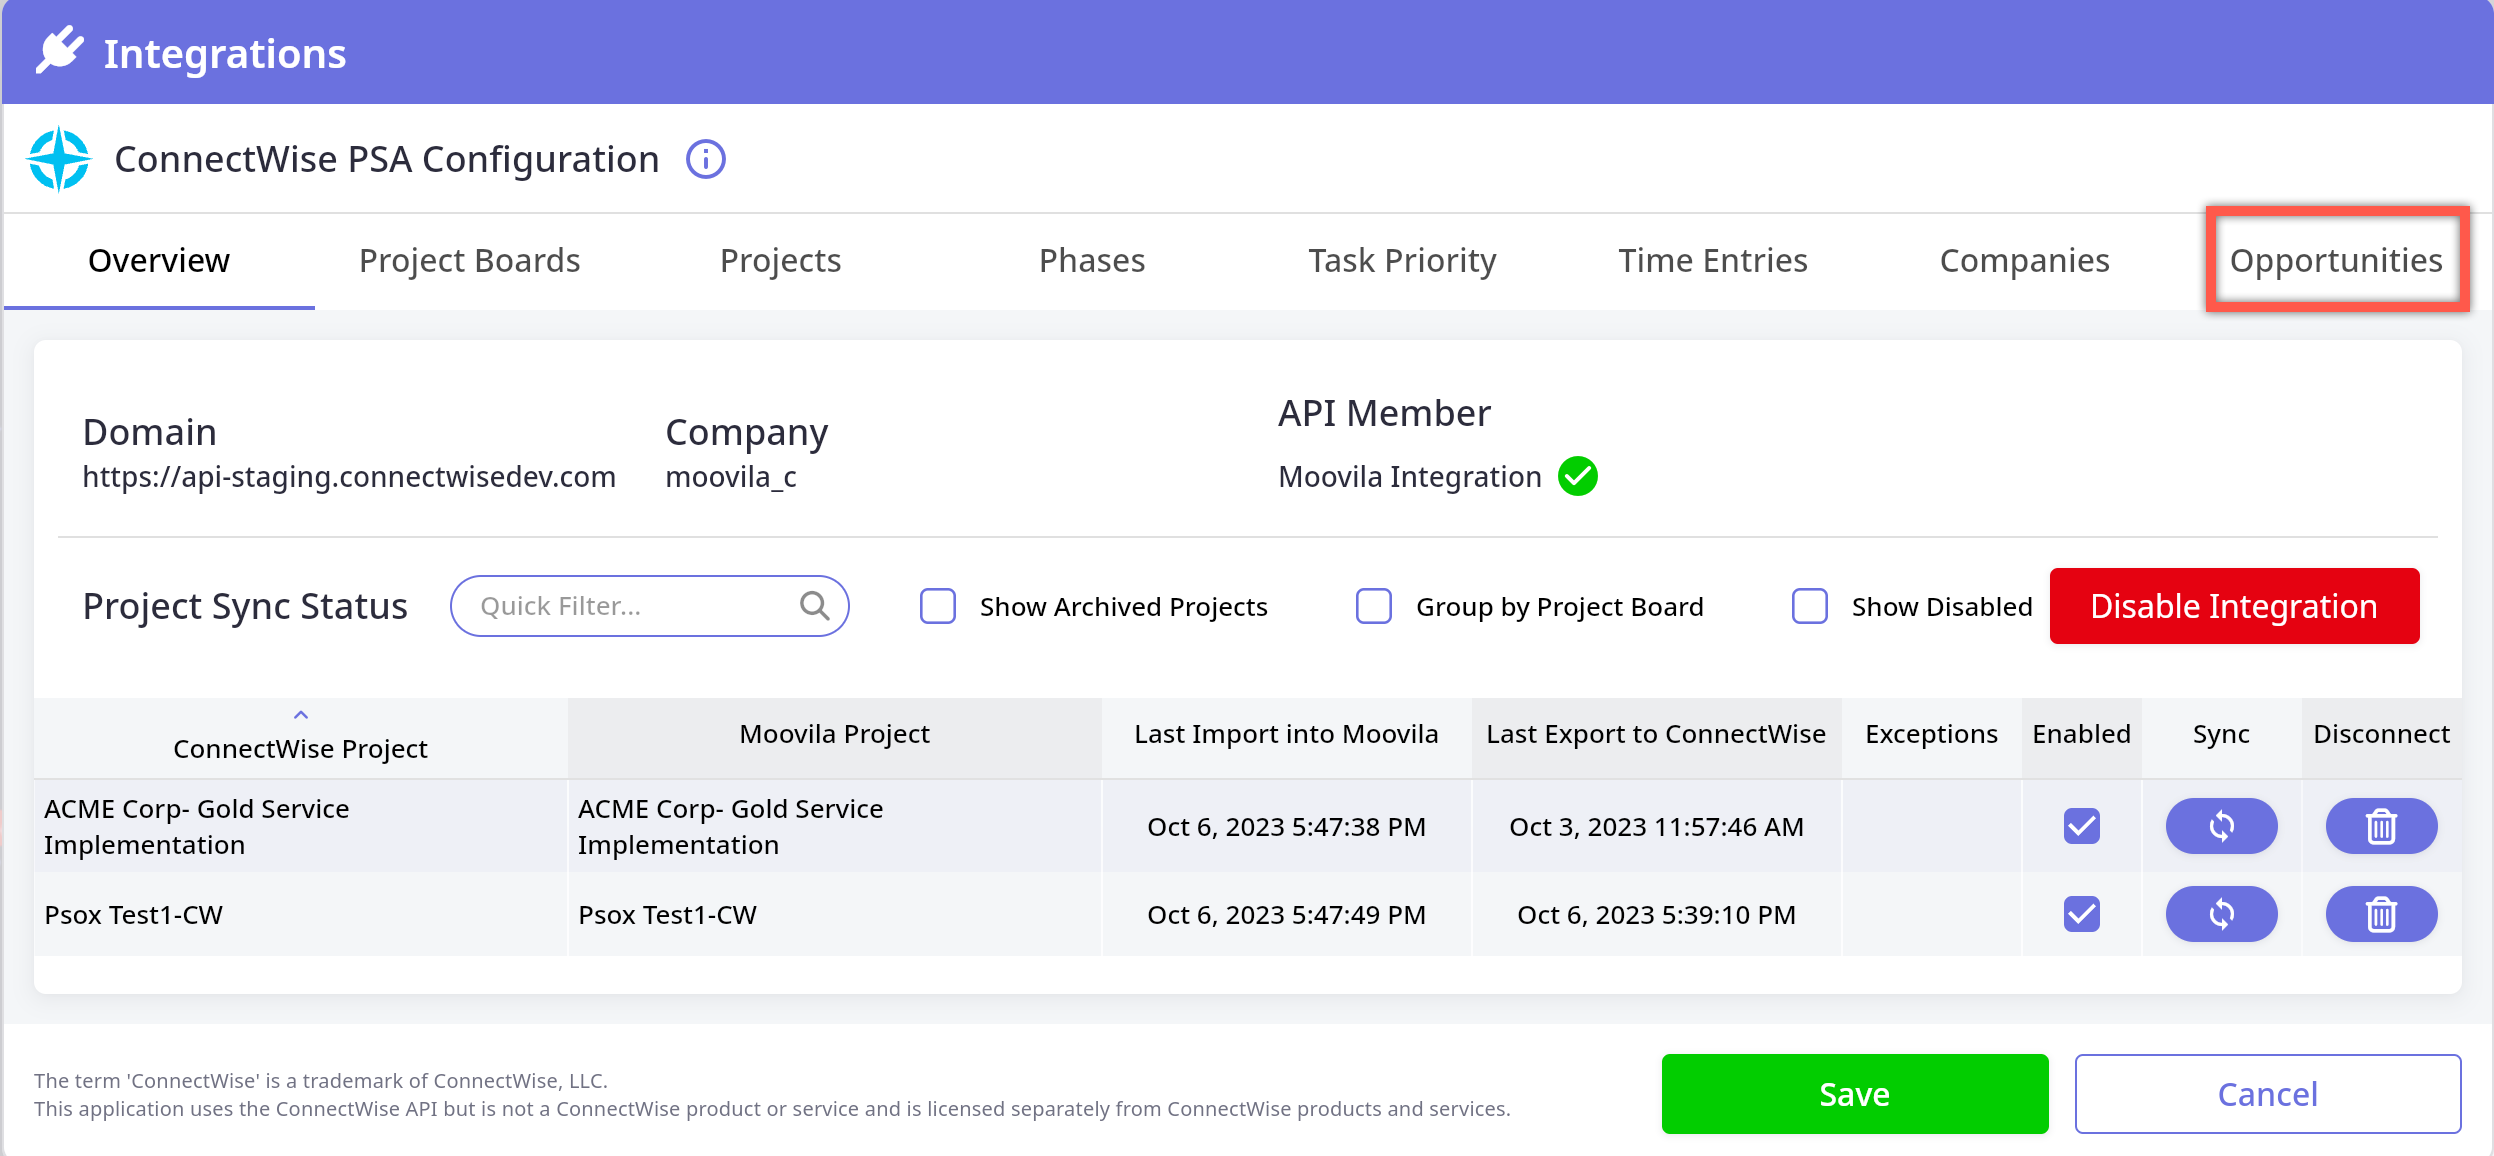Uncheck Enabled for Psox Test1-CW row

click(x=2081, y=914)
